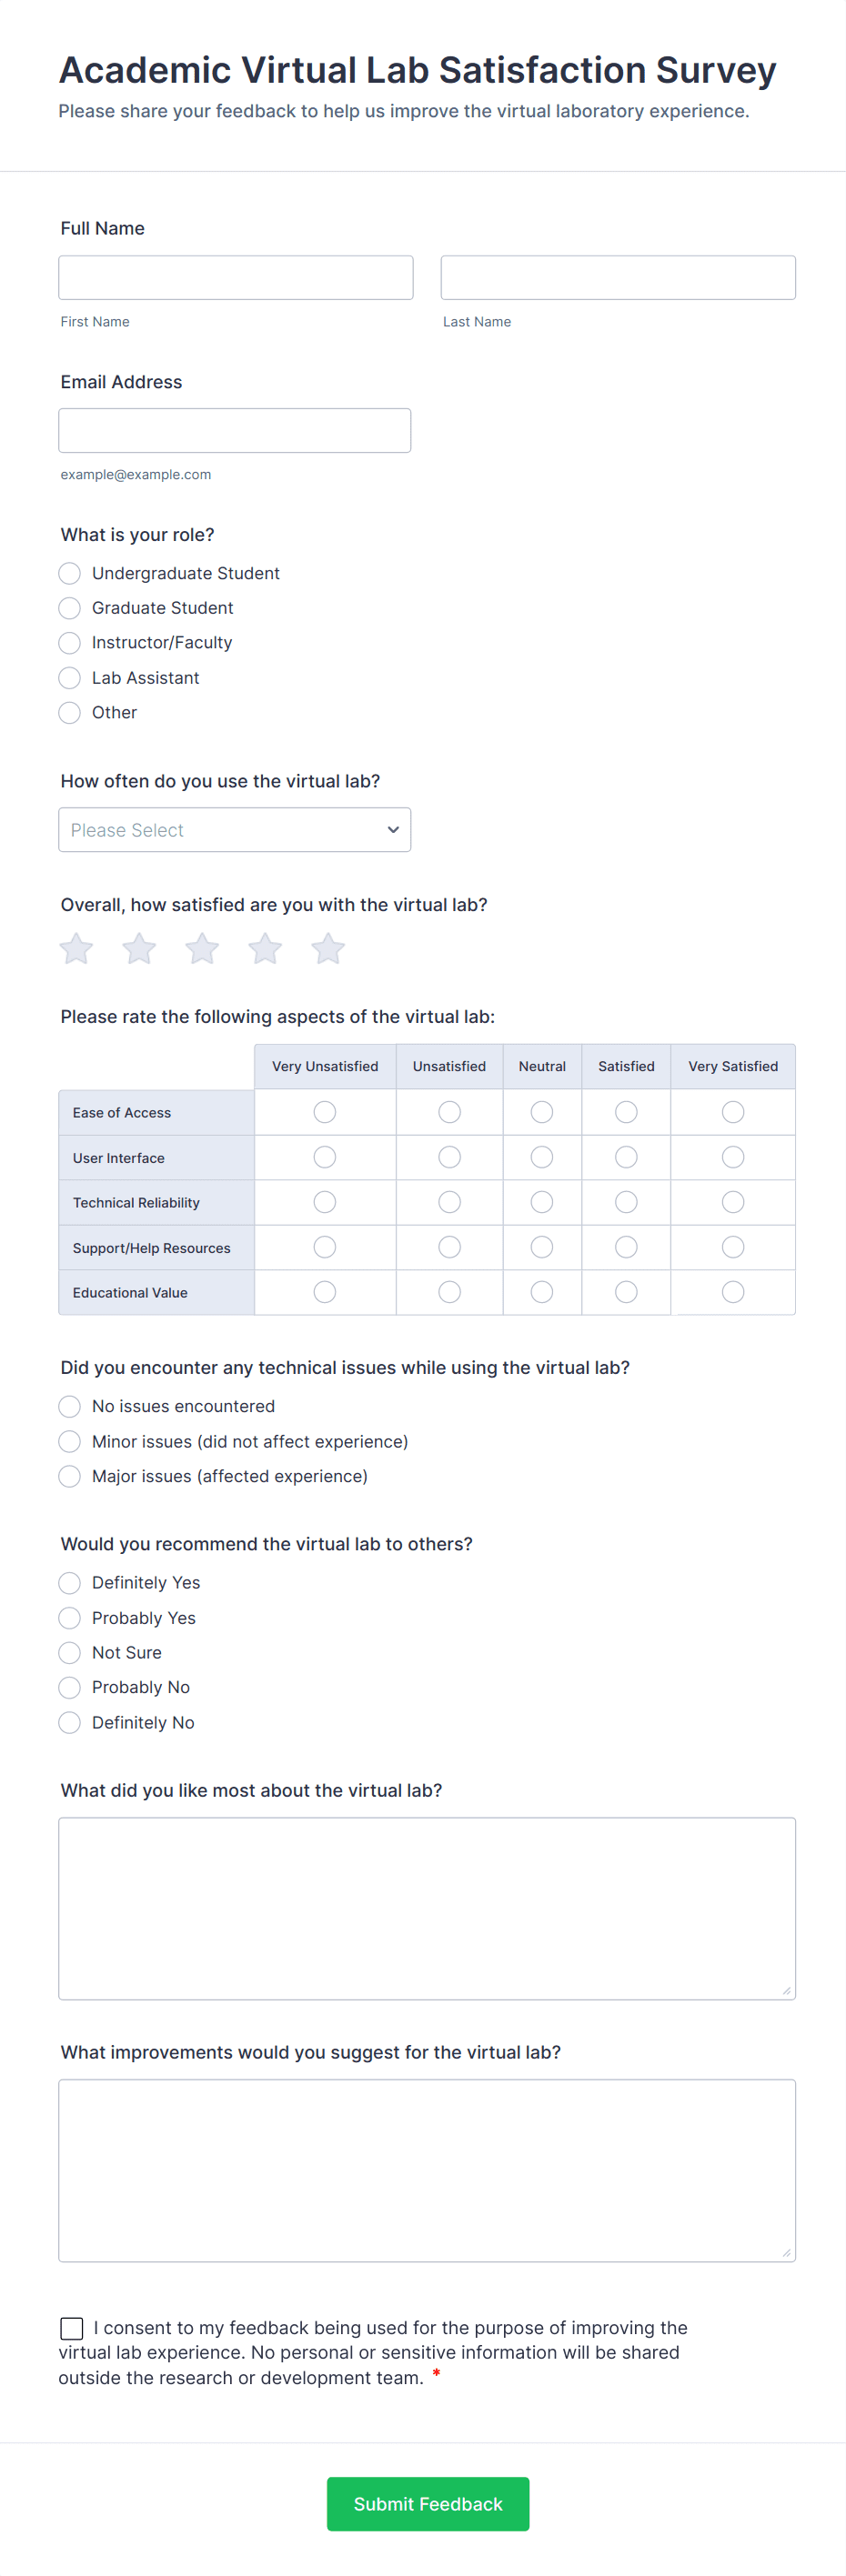The height and width of the screenshot is (2576, 846).
Task: Select "Not Sure" recommendation option
Action: [x=69, y=1652]
